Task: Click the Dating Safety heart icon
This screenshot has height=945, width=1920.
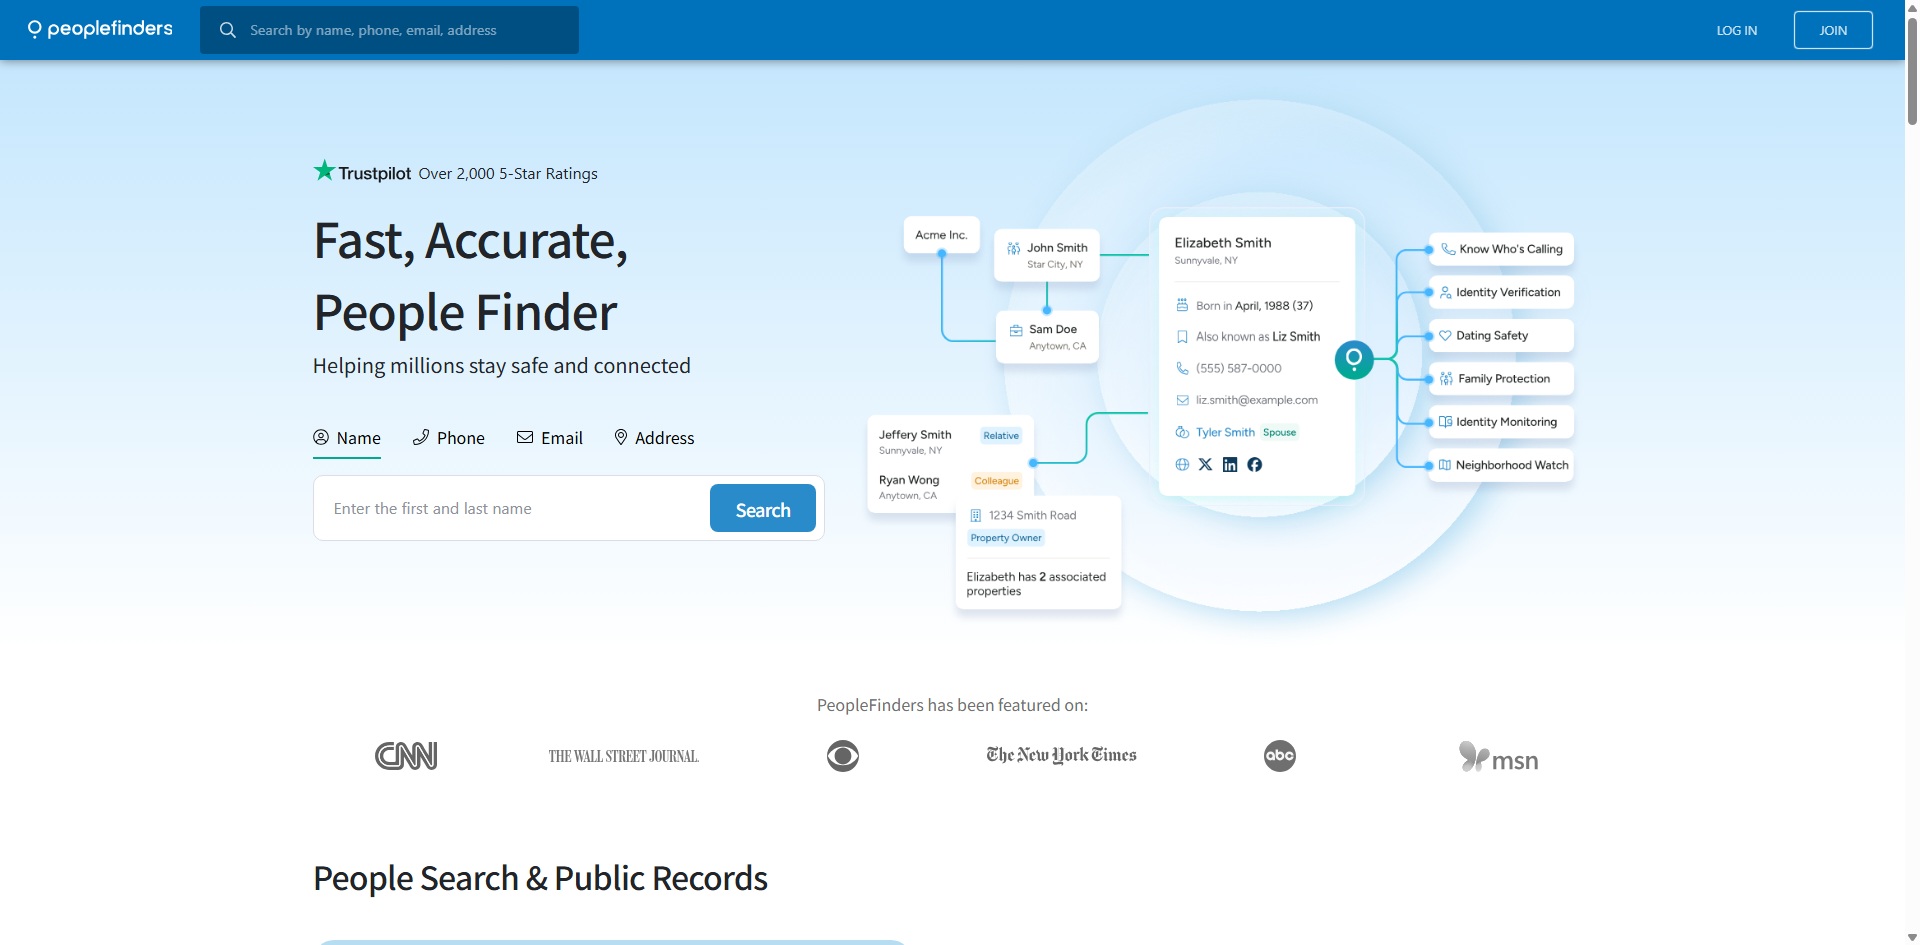Action: (x=1445, y=335)
